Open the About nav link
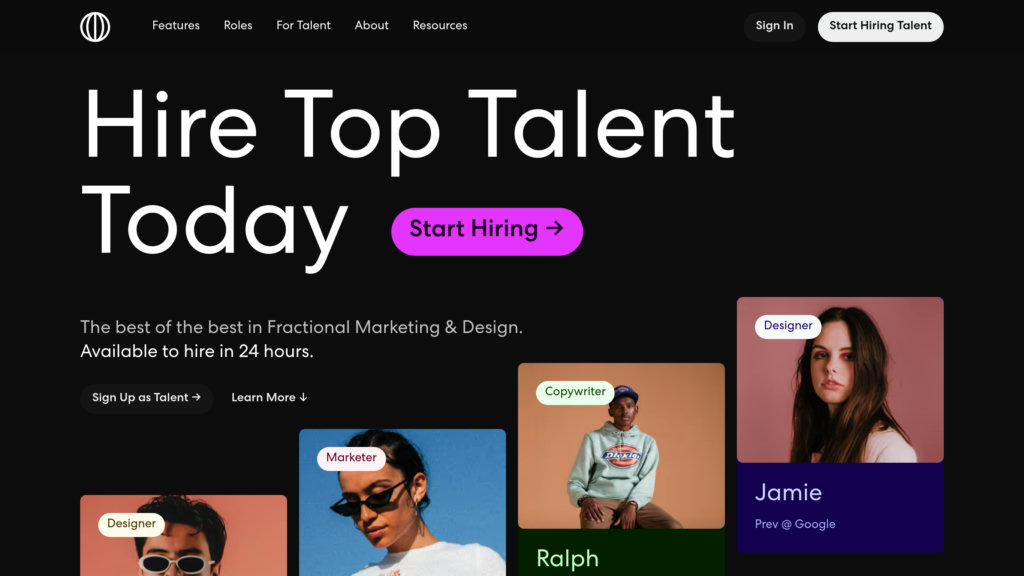 (371, 26)
